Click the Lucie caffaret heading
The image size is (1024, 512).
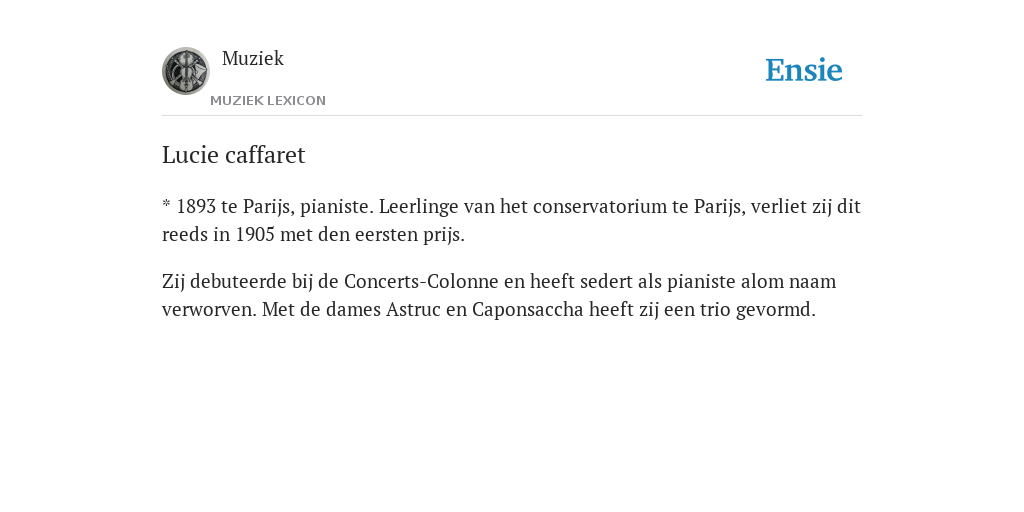coord(234,155)
